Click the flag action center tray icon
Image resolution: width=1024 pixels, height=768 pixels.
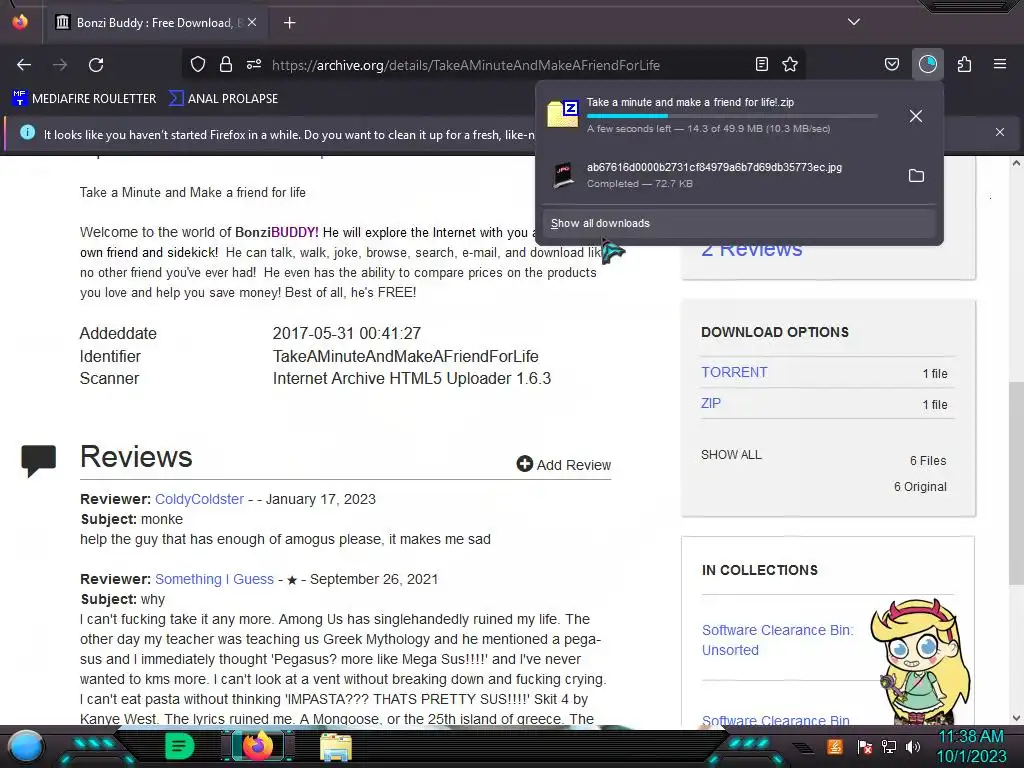coord(865,746)
